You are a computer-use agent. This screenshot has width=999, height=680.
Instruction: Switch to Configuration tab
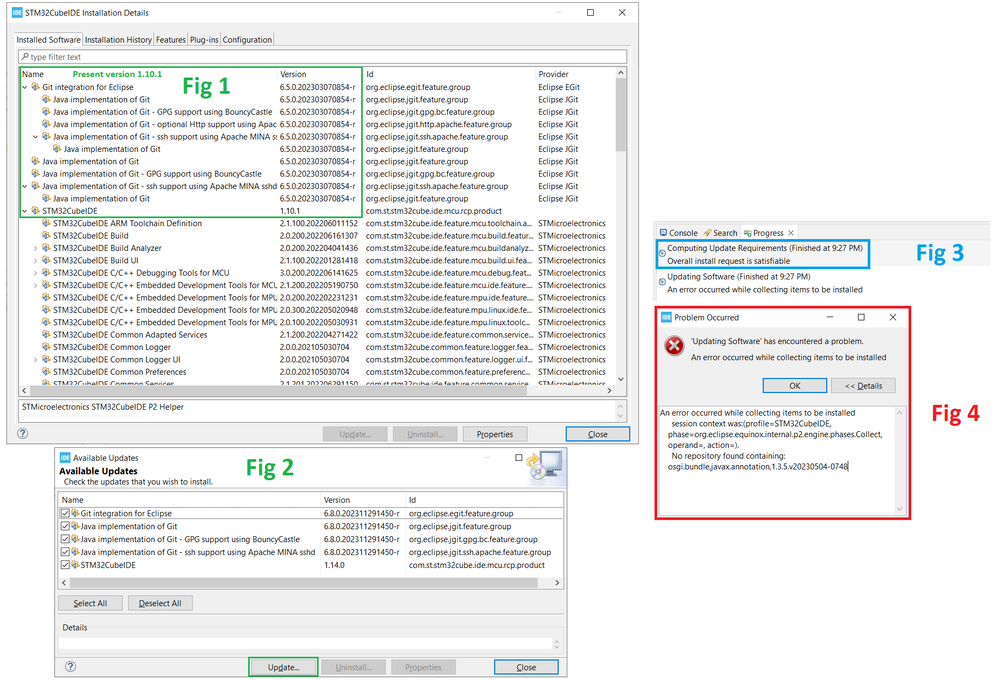(x=247, y=40)
